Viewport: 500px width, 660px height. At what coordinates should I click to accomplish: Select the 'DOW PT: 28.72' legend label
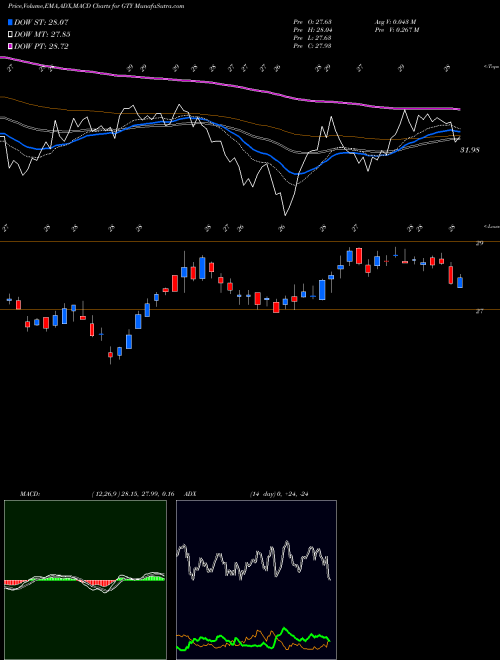coord(41,46)
